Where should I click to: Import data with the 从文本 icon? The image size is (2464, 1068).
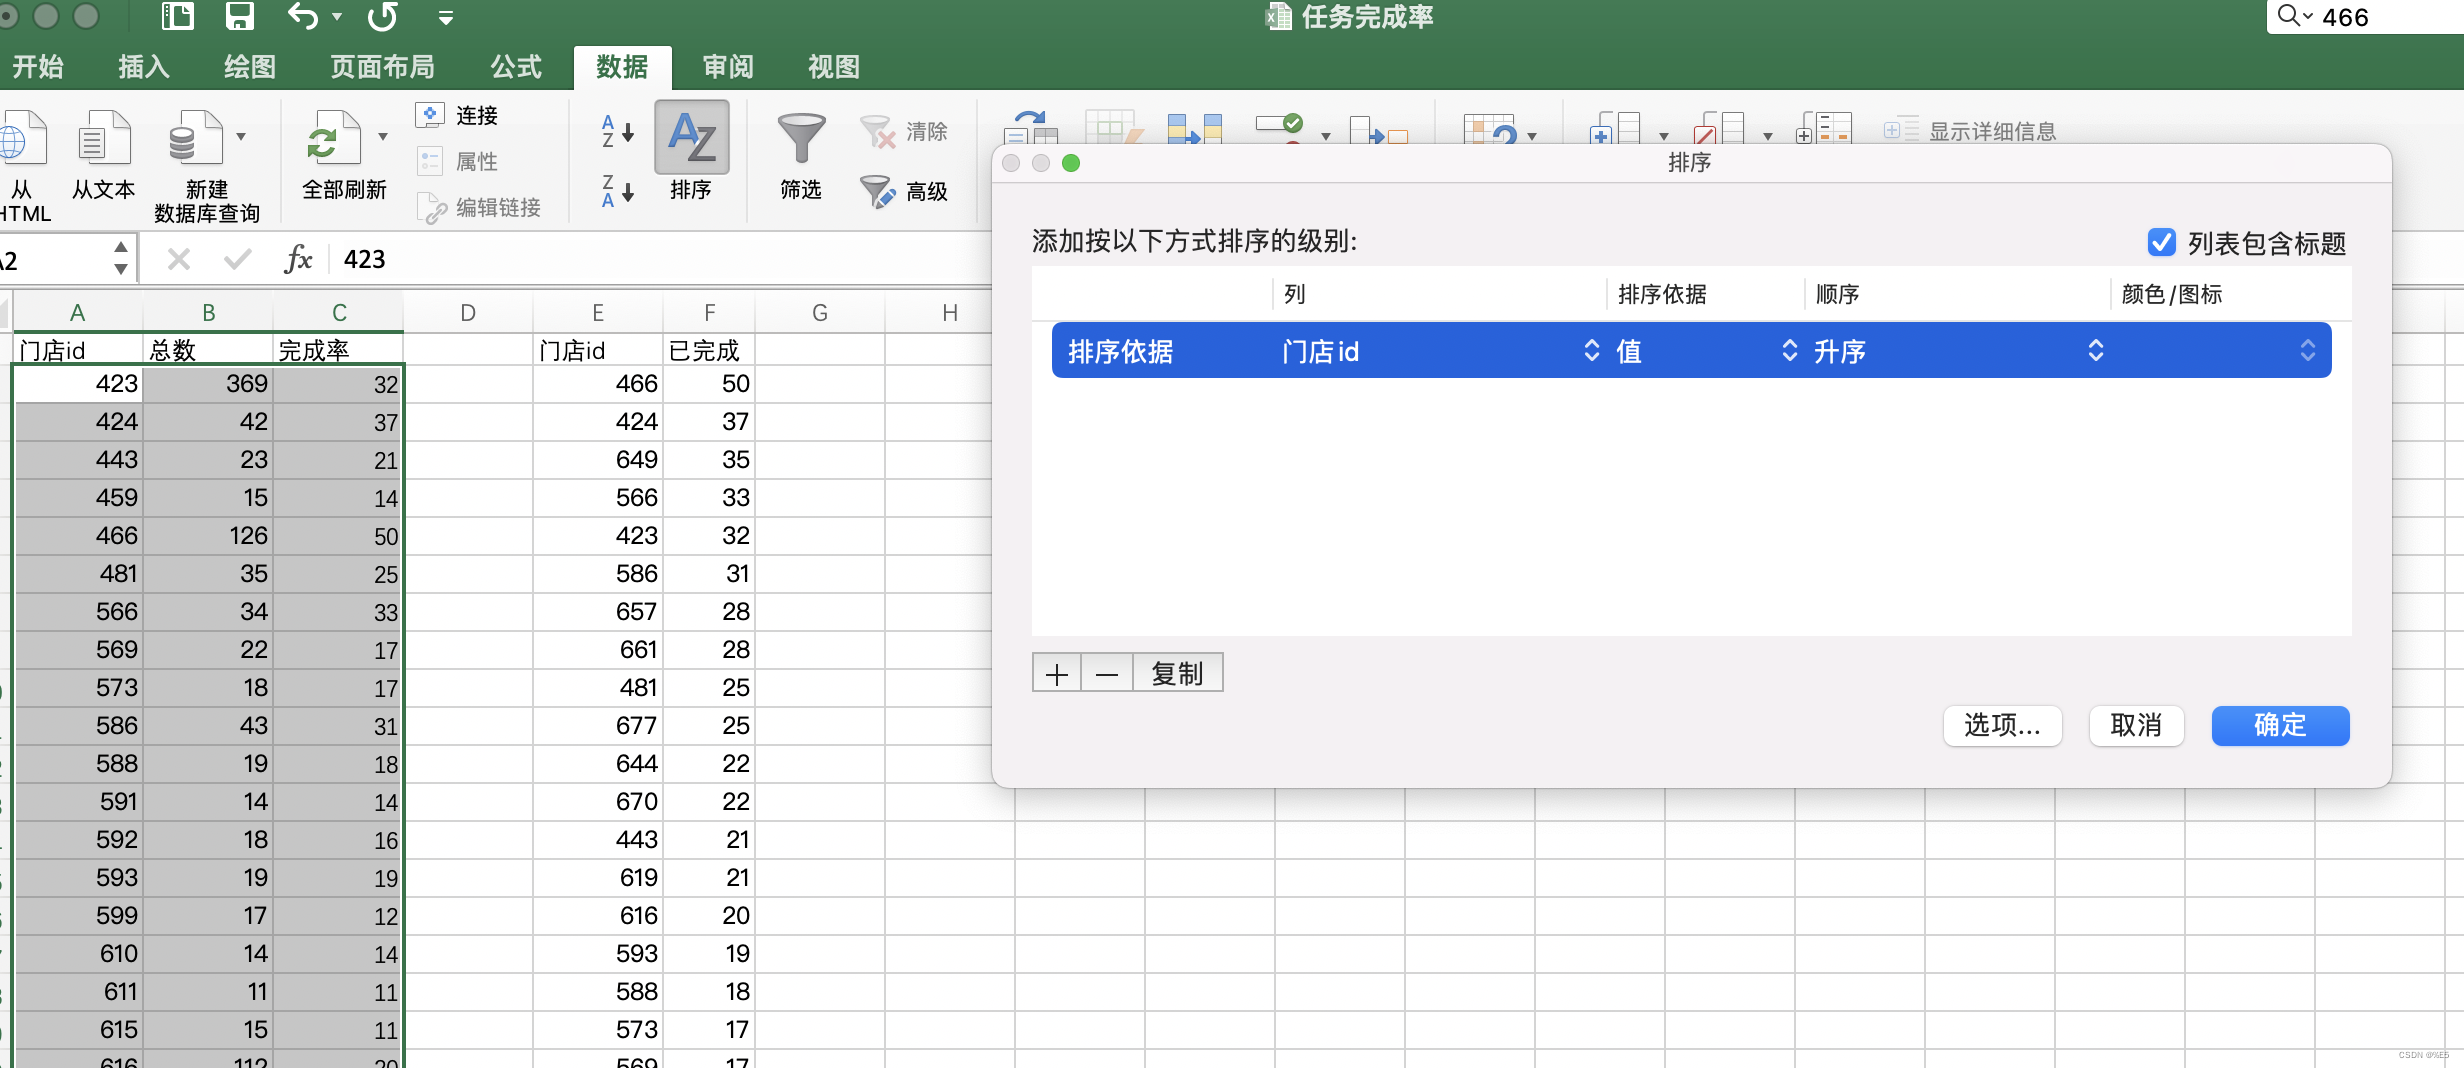coord(104,140)
